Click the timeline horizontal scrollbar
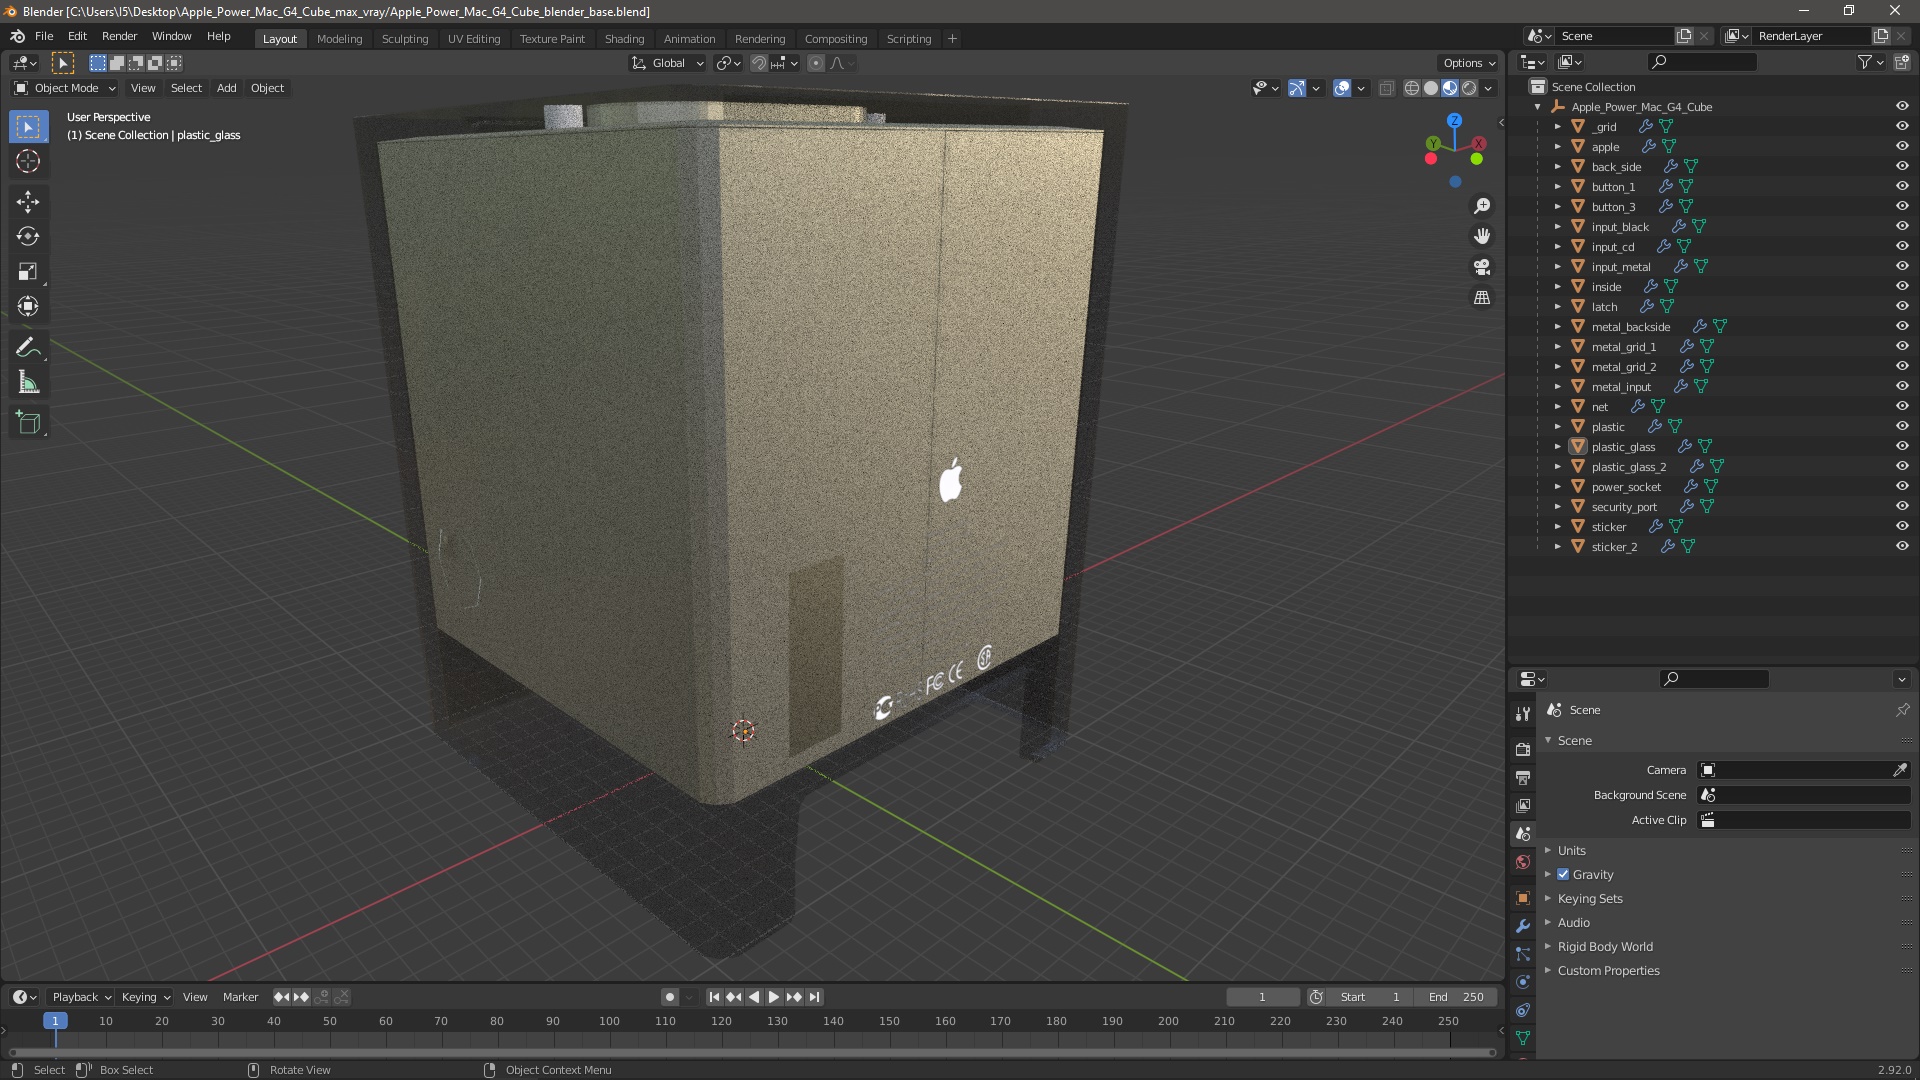 752,1052
